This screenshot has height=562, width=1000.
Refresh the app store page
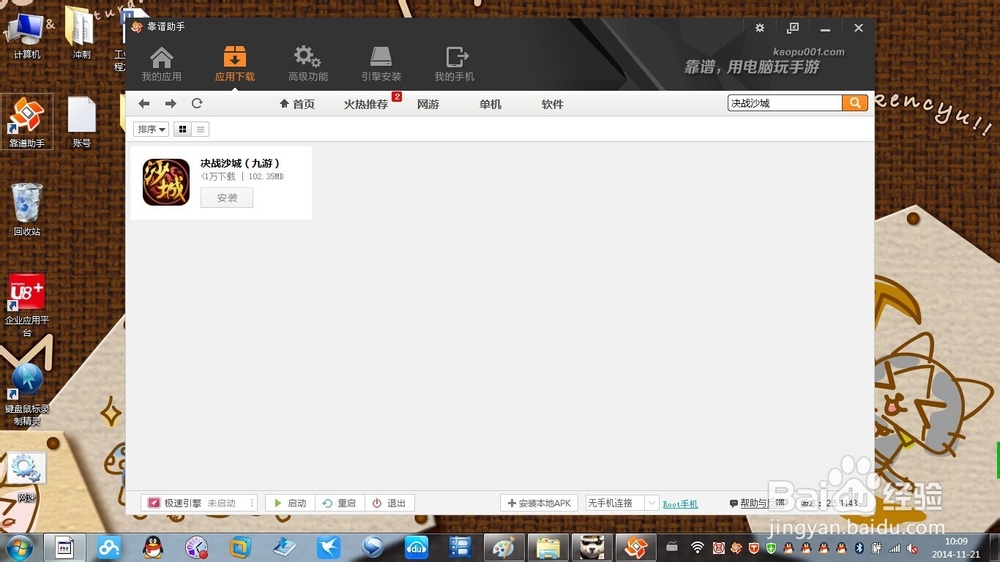[x=197, y=103]
